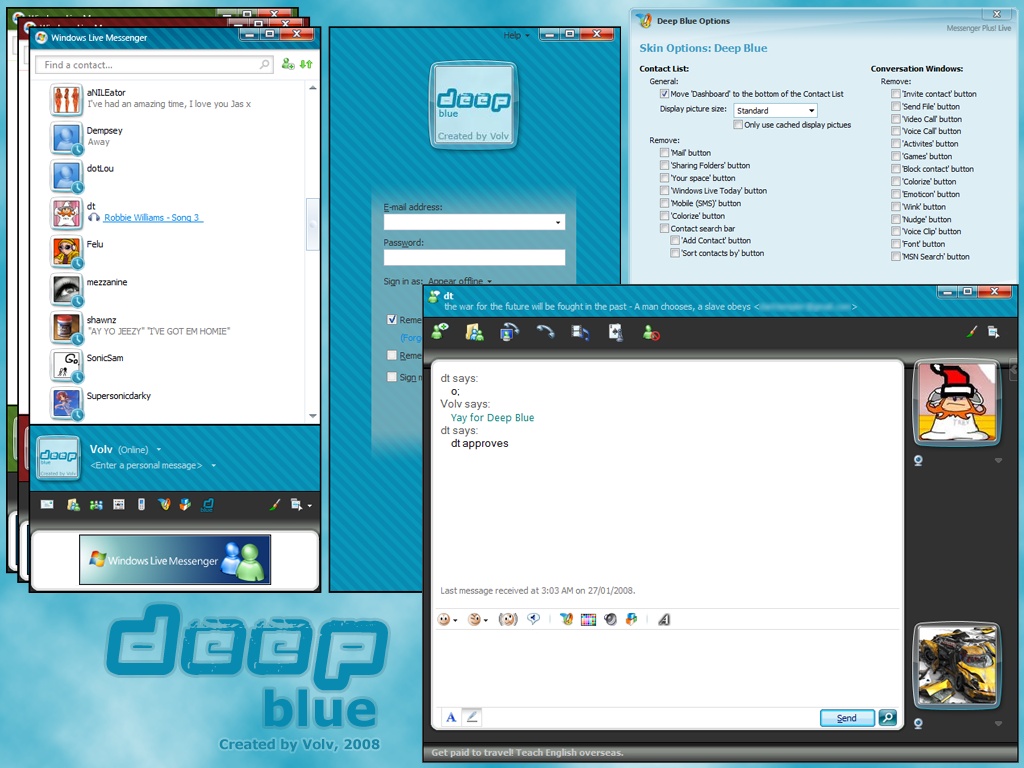Select the Supersonicdarky contact

tap(174, 402)
